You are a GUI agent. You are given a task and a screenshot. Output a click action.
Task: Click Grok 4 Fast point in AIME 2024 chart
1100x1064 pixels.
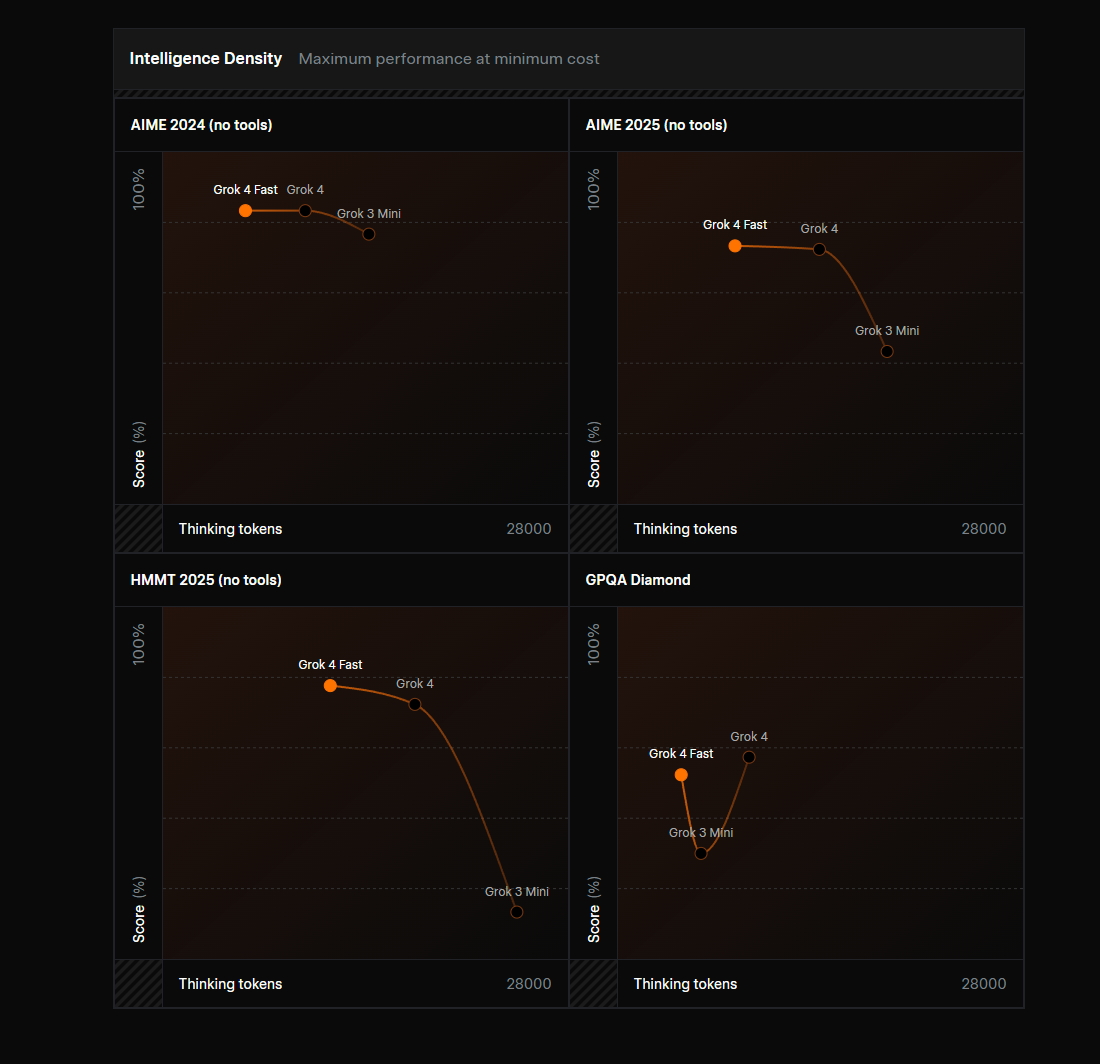(x=245, y=211)
